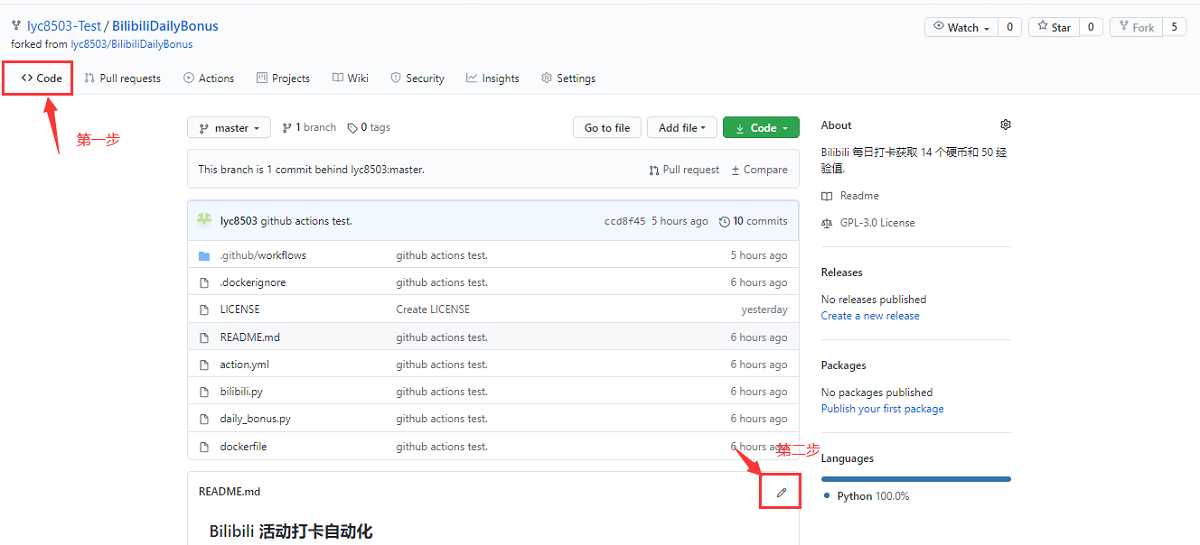This screenshot has height=545, width=1200.
Task: Click the .github/workflows folder icon
Action: [204, 256]
